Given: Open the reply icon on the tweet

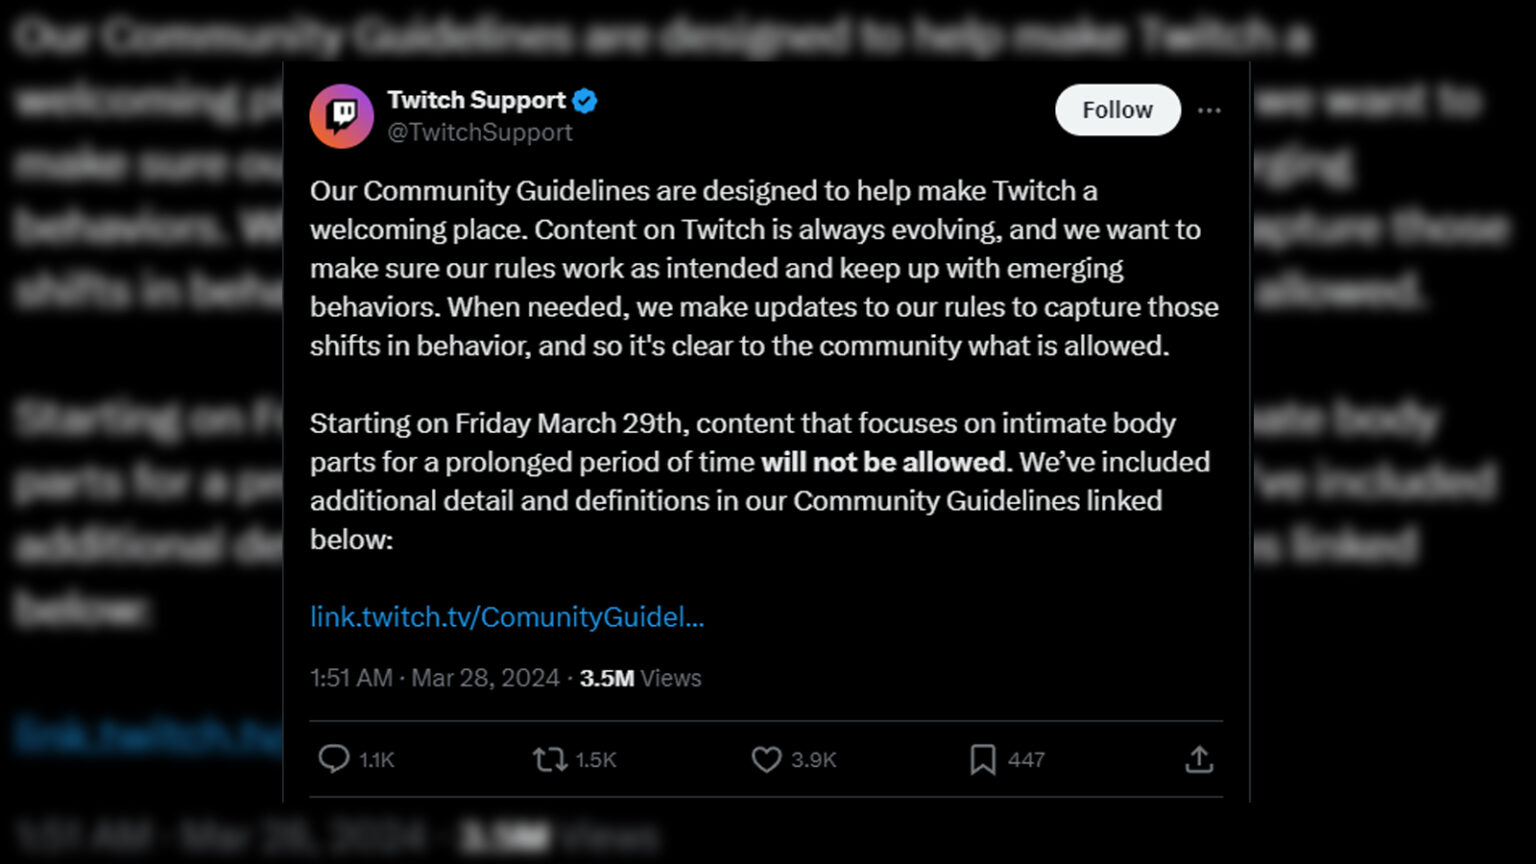Looking at the screenshot, I should point(334,760).
